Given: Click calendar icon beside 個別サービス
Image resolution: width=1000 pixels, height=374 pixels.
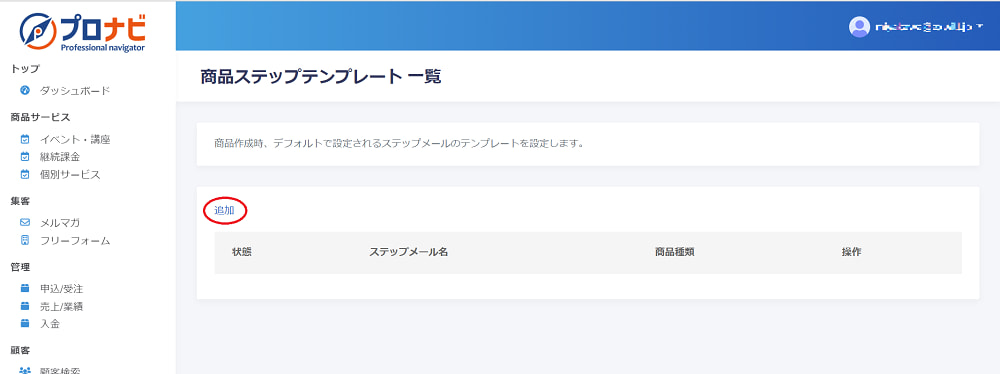Looking at the screenshot, I should (x=25, y=174).
